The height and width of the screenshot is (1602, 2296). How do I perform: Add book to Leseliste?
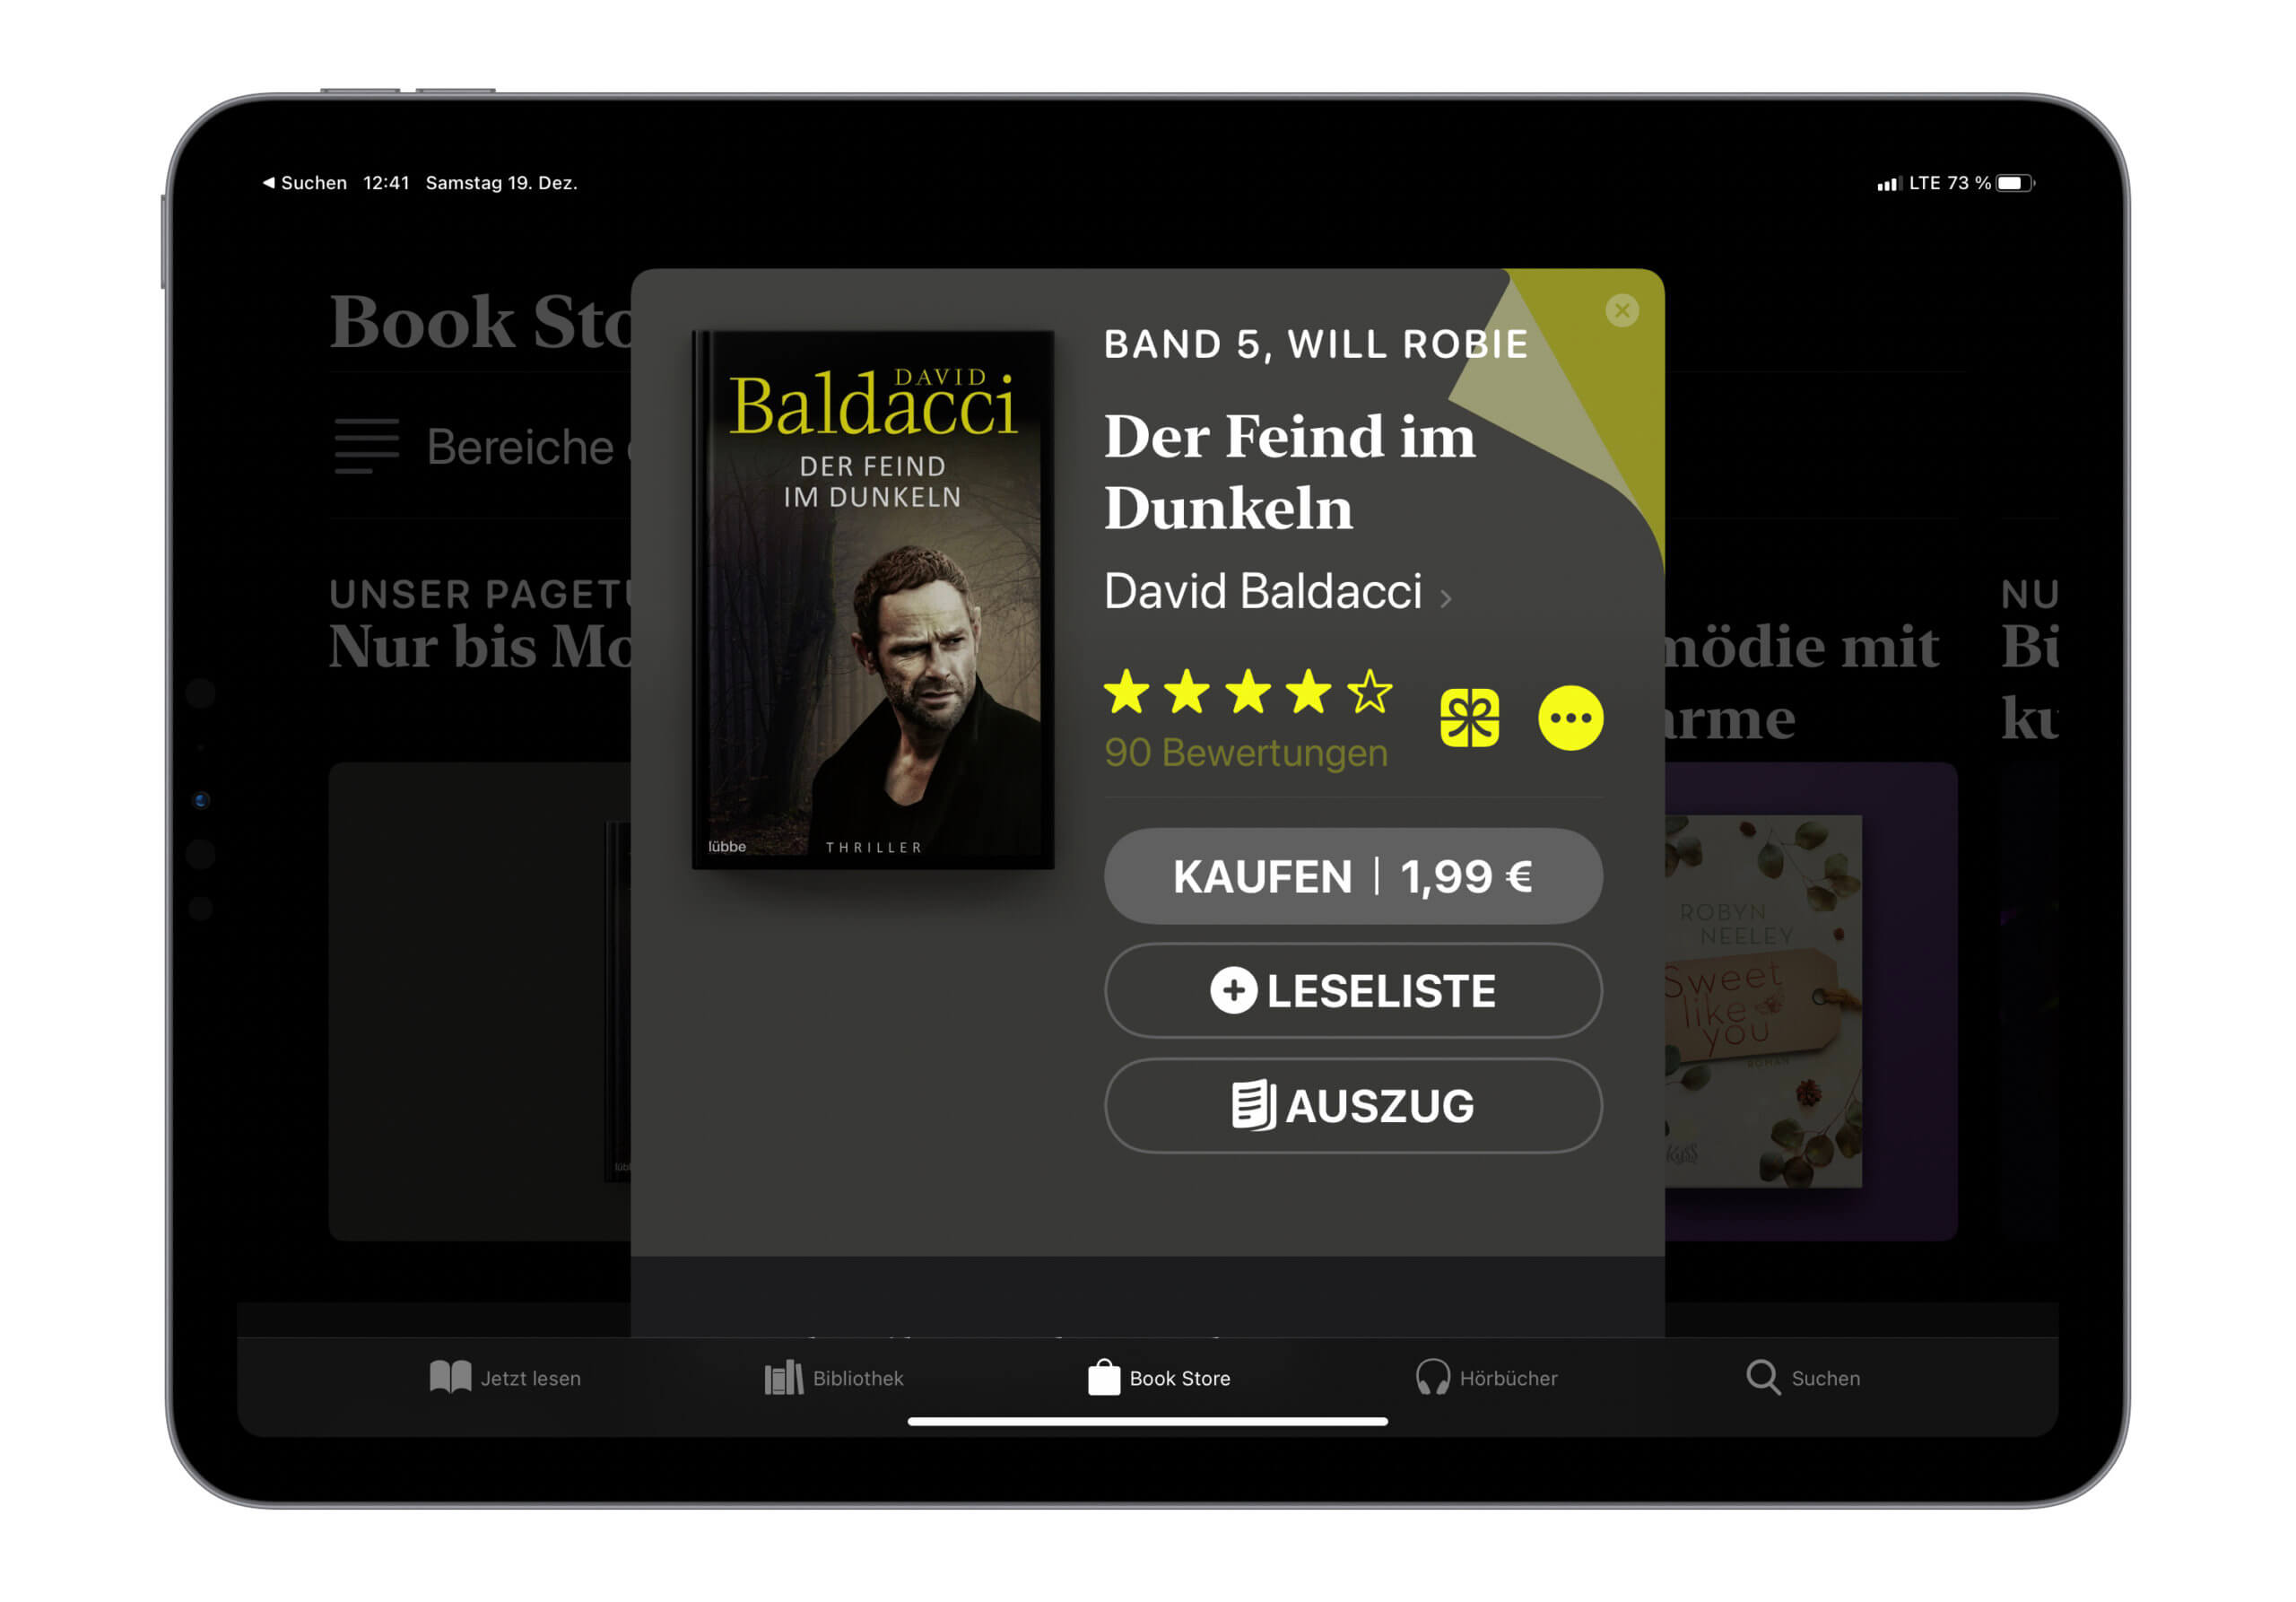tap(1353, 991)
